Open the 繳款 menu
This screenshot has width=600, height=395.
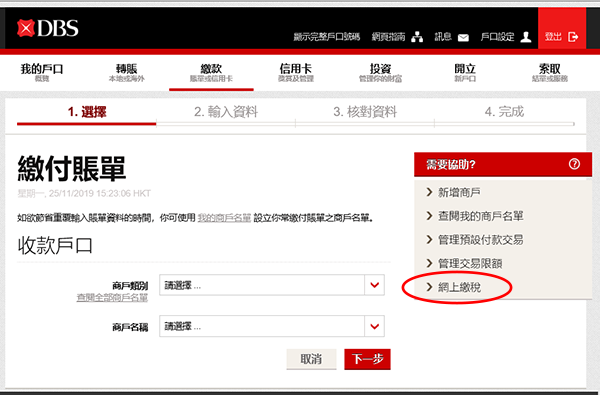(x=211, y=72)
